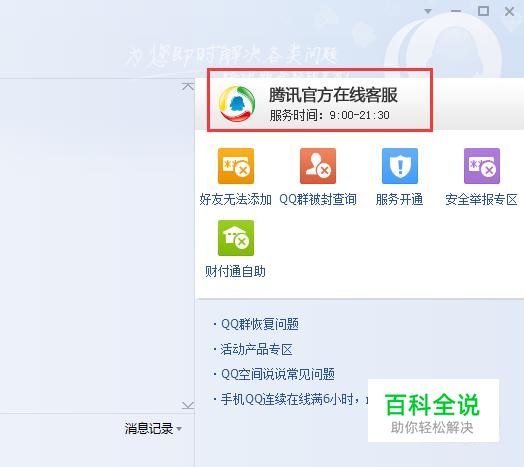The width and height of the screenshot is (524, 467).
Task: Open the 安全举报专区 purple icon
Action: (482, 166)
